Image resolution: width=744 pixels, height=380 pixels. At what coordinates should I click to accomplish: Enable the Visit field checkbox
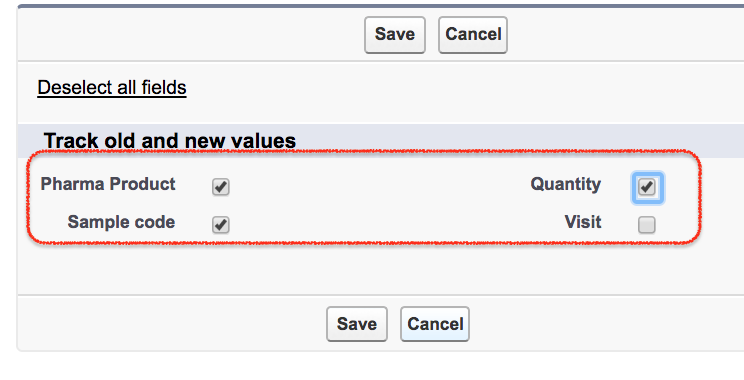[647, 224]
